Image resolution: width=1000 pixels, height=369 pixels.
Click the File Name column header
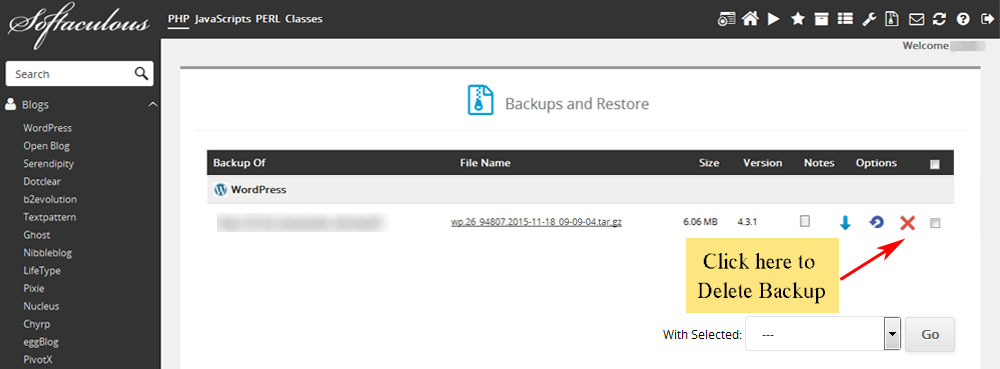coord(485,163)
